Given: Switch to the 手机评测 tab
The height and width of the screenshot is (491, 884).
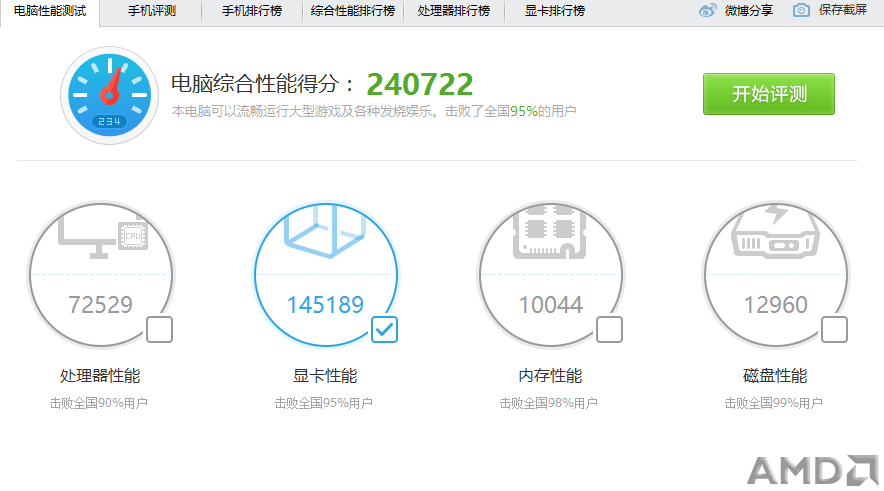Looking at the screenshot, I should 152,11.
